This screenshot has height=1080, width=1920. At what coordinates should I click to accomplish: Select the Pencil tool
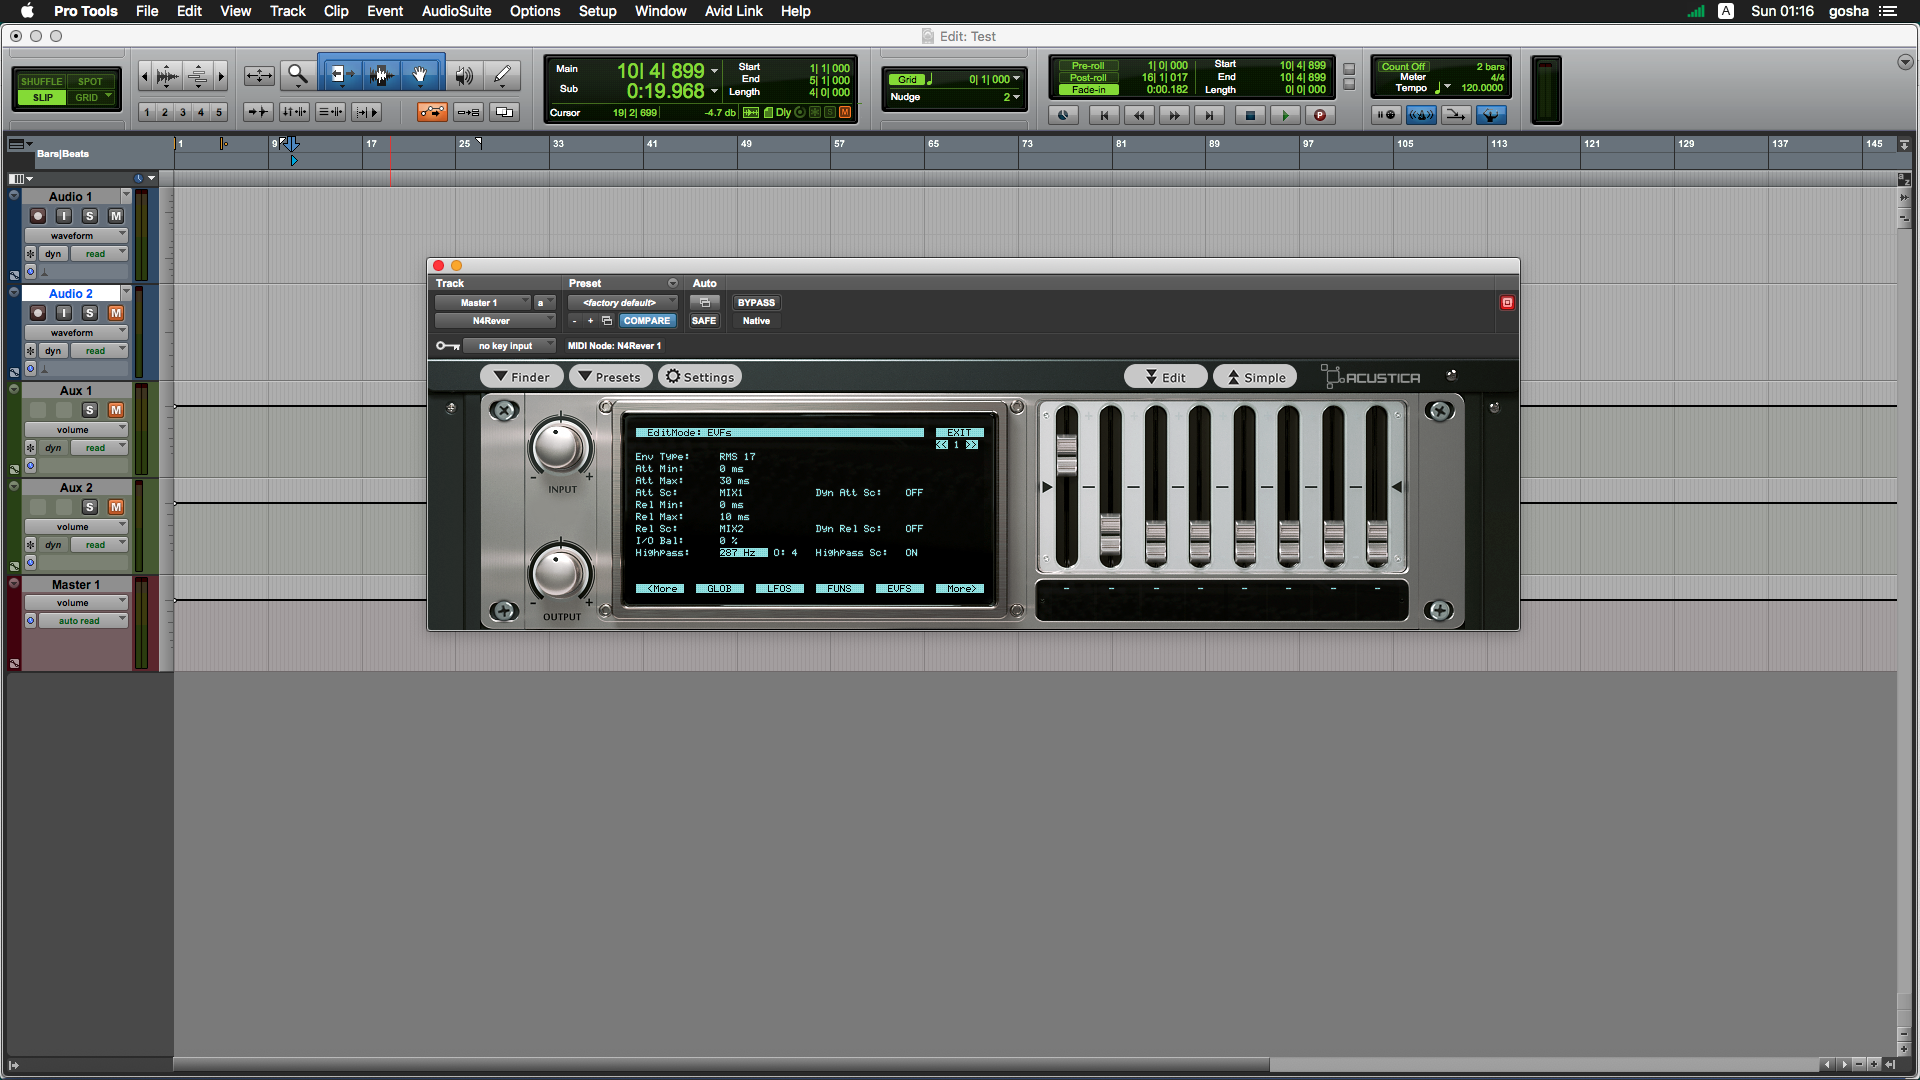(x=502, y=75)
